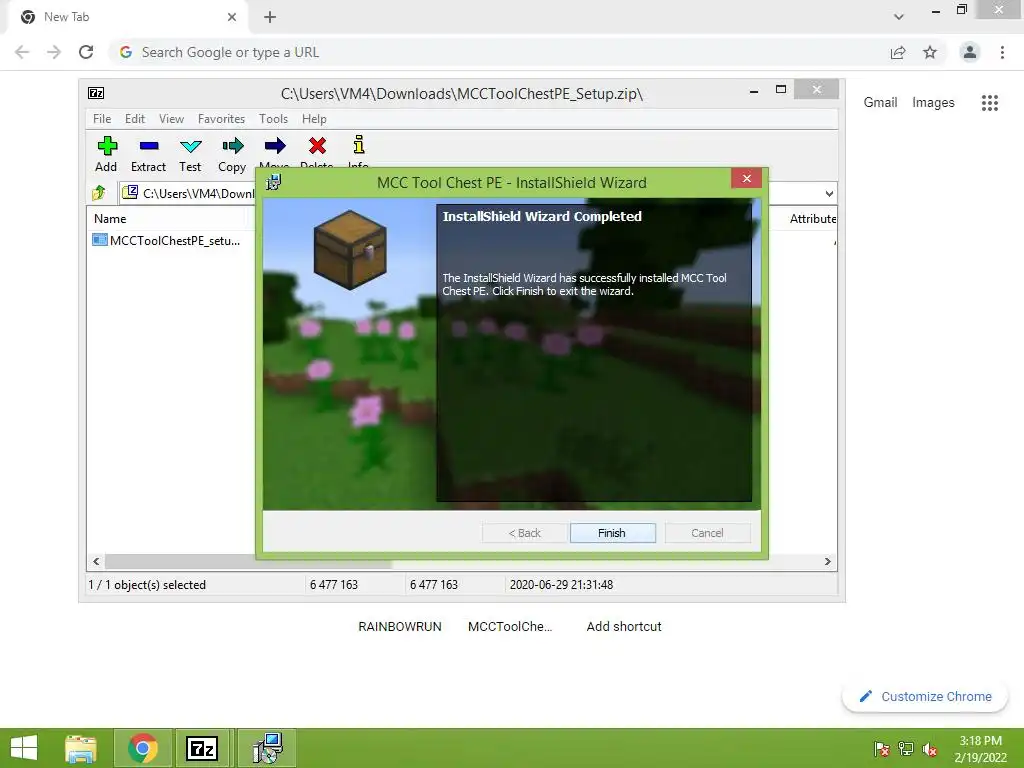
Task: Open the Gmail link
Action: pyautogui.click(x=880, y=103)
